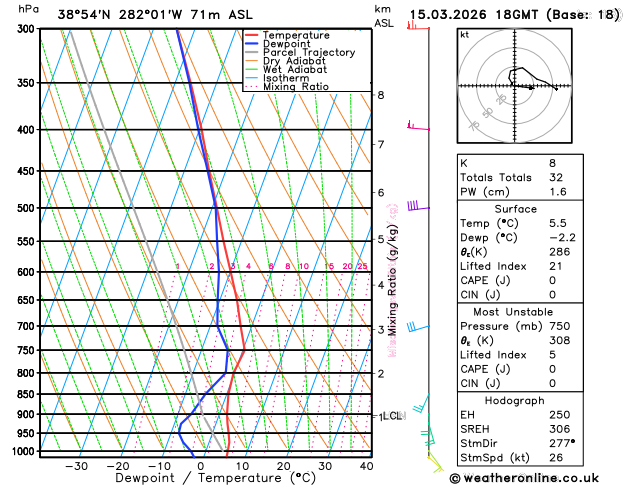Select the Dry Adiabat legend label
The image size is (629, 486).
click(294, 61)
